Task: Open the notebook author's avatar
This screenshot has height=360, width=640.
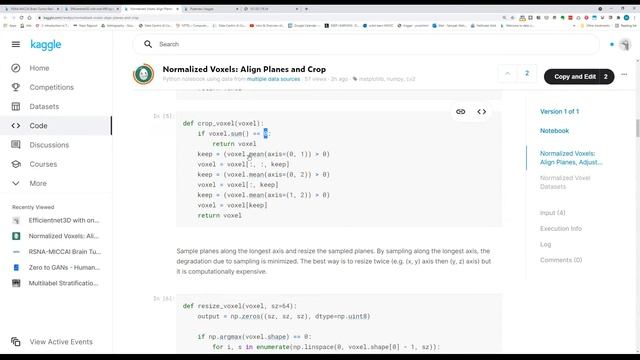Action: [143, 74]
